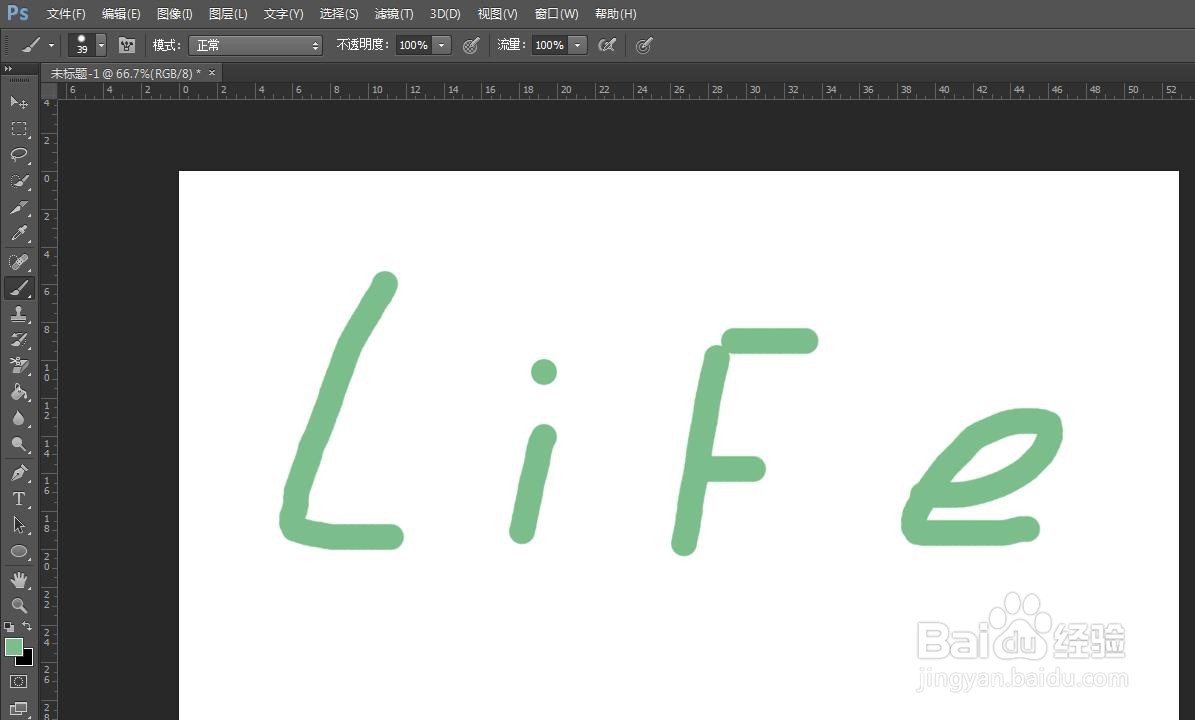This screenshot has width=1195, height=720.
Task: Open the 视图(V) menu
Action: (x=498, y=14)
